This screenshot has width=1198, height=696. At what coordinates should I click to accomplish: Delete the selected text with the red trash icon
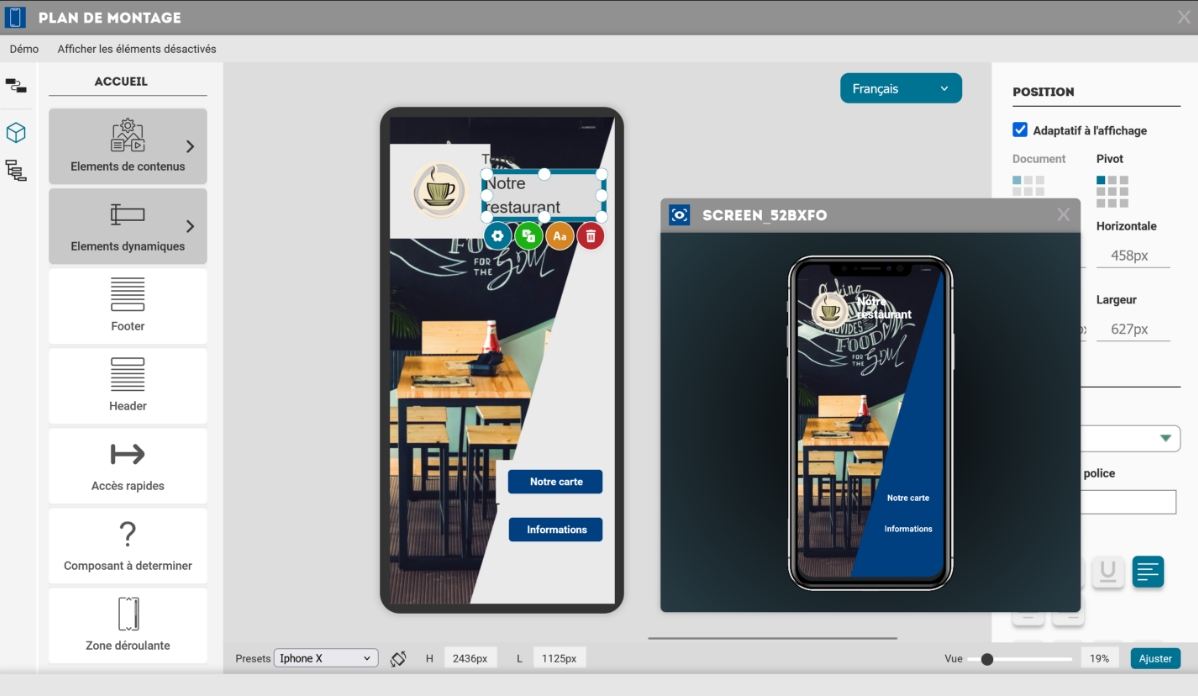pos(591,236)
